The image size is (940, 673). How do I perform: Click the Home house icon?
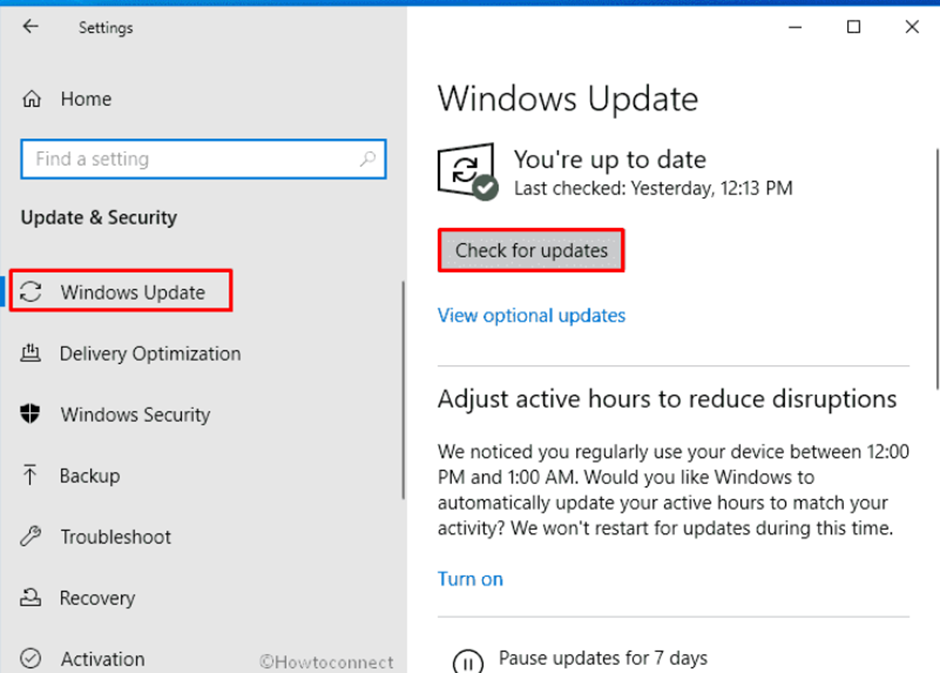[32, 99]
